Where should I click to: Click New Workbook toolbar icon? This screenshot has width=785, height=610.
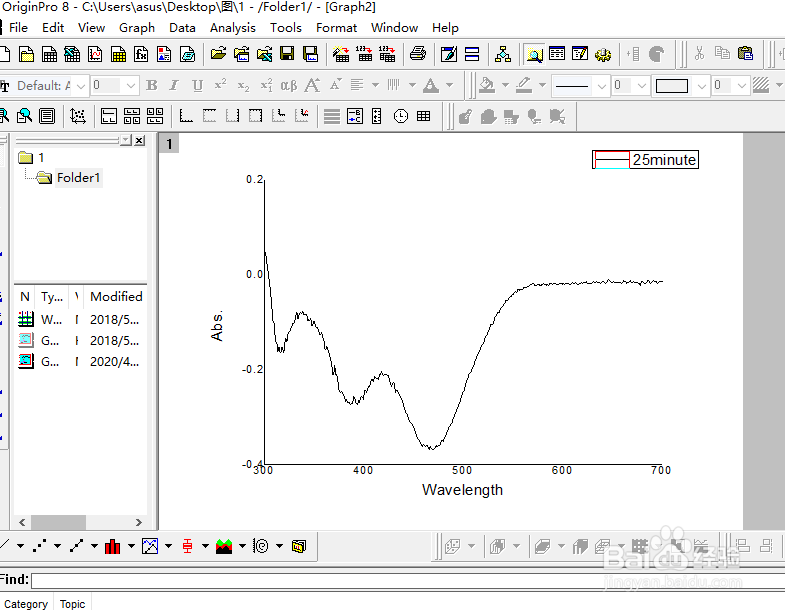point(49,54)
